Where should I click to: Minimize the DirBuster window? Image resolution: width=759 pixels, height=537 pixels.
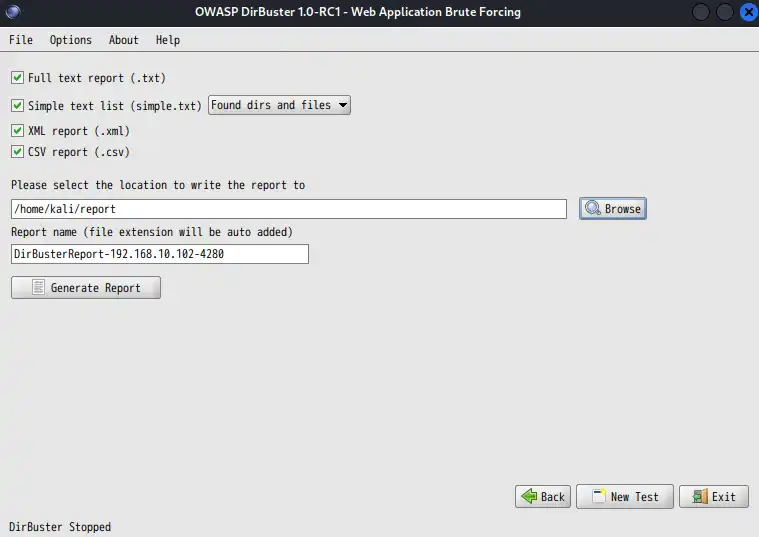click(x=700, y=12)
